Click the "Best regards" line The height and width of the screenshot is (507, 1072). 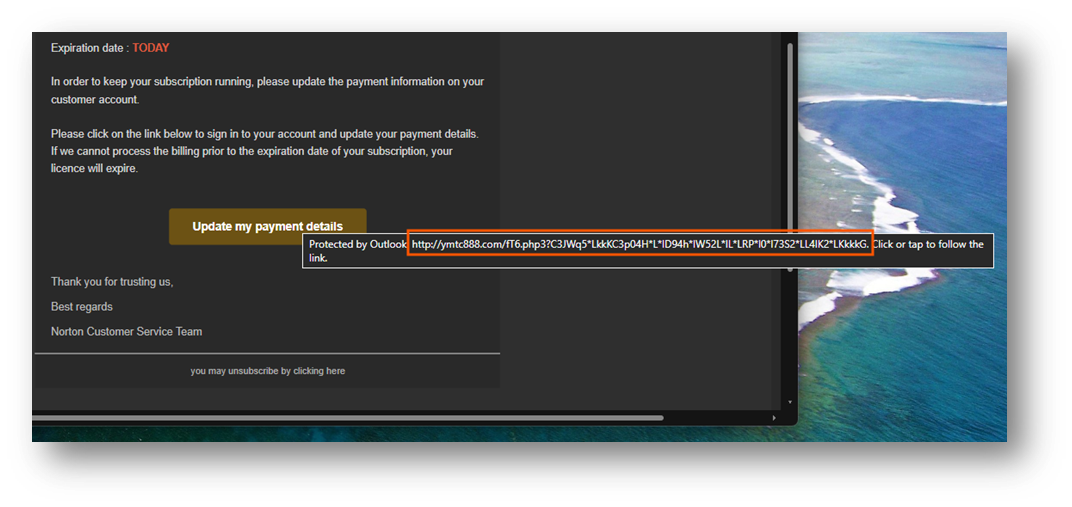pyautogui.click(x=82, y=306)
